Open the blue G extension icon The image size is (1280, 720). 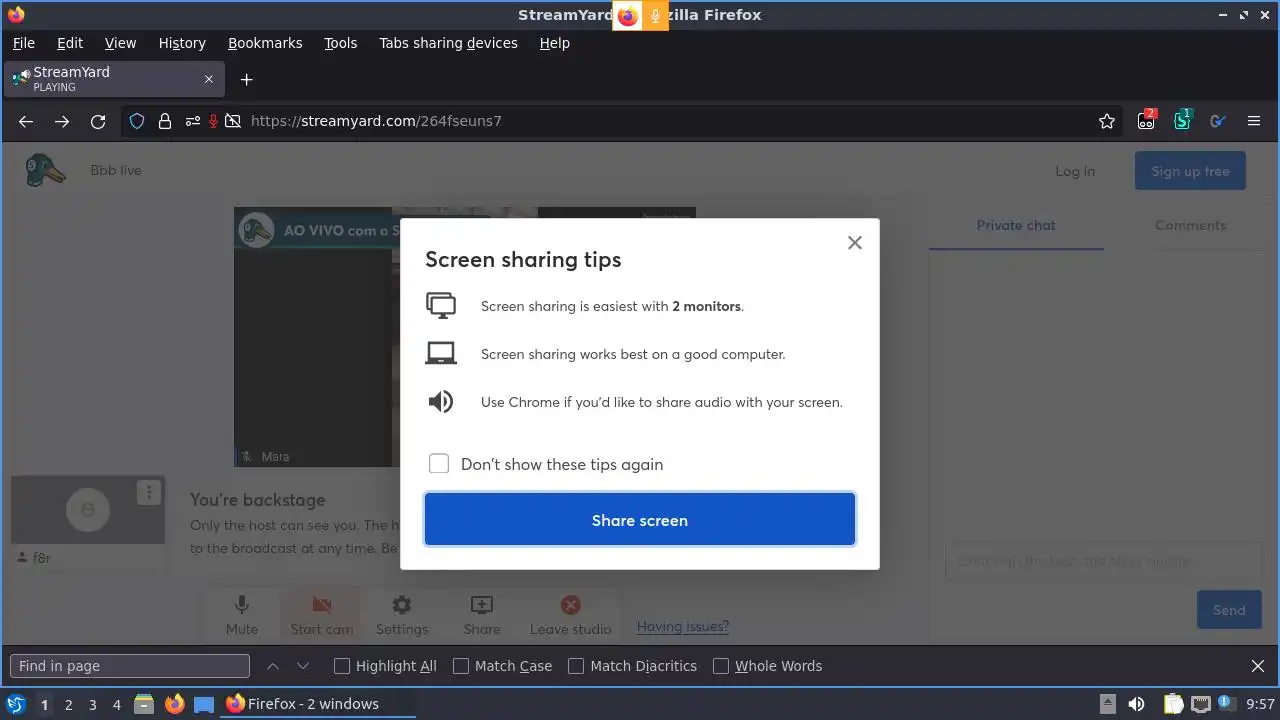(x=1217, y=121)
